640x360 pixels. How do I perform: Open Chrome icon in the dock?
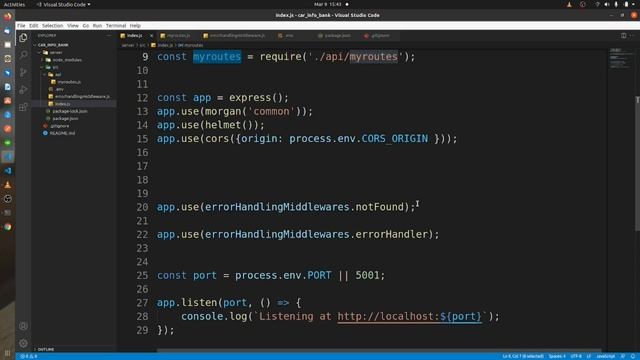[8, 227]
